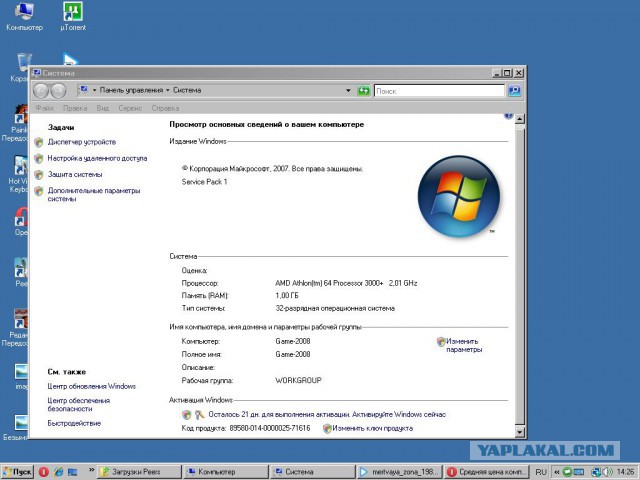640x480 pixels.
Task: Click inside the Поиск search field
Action: tap(439, 91)
